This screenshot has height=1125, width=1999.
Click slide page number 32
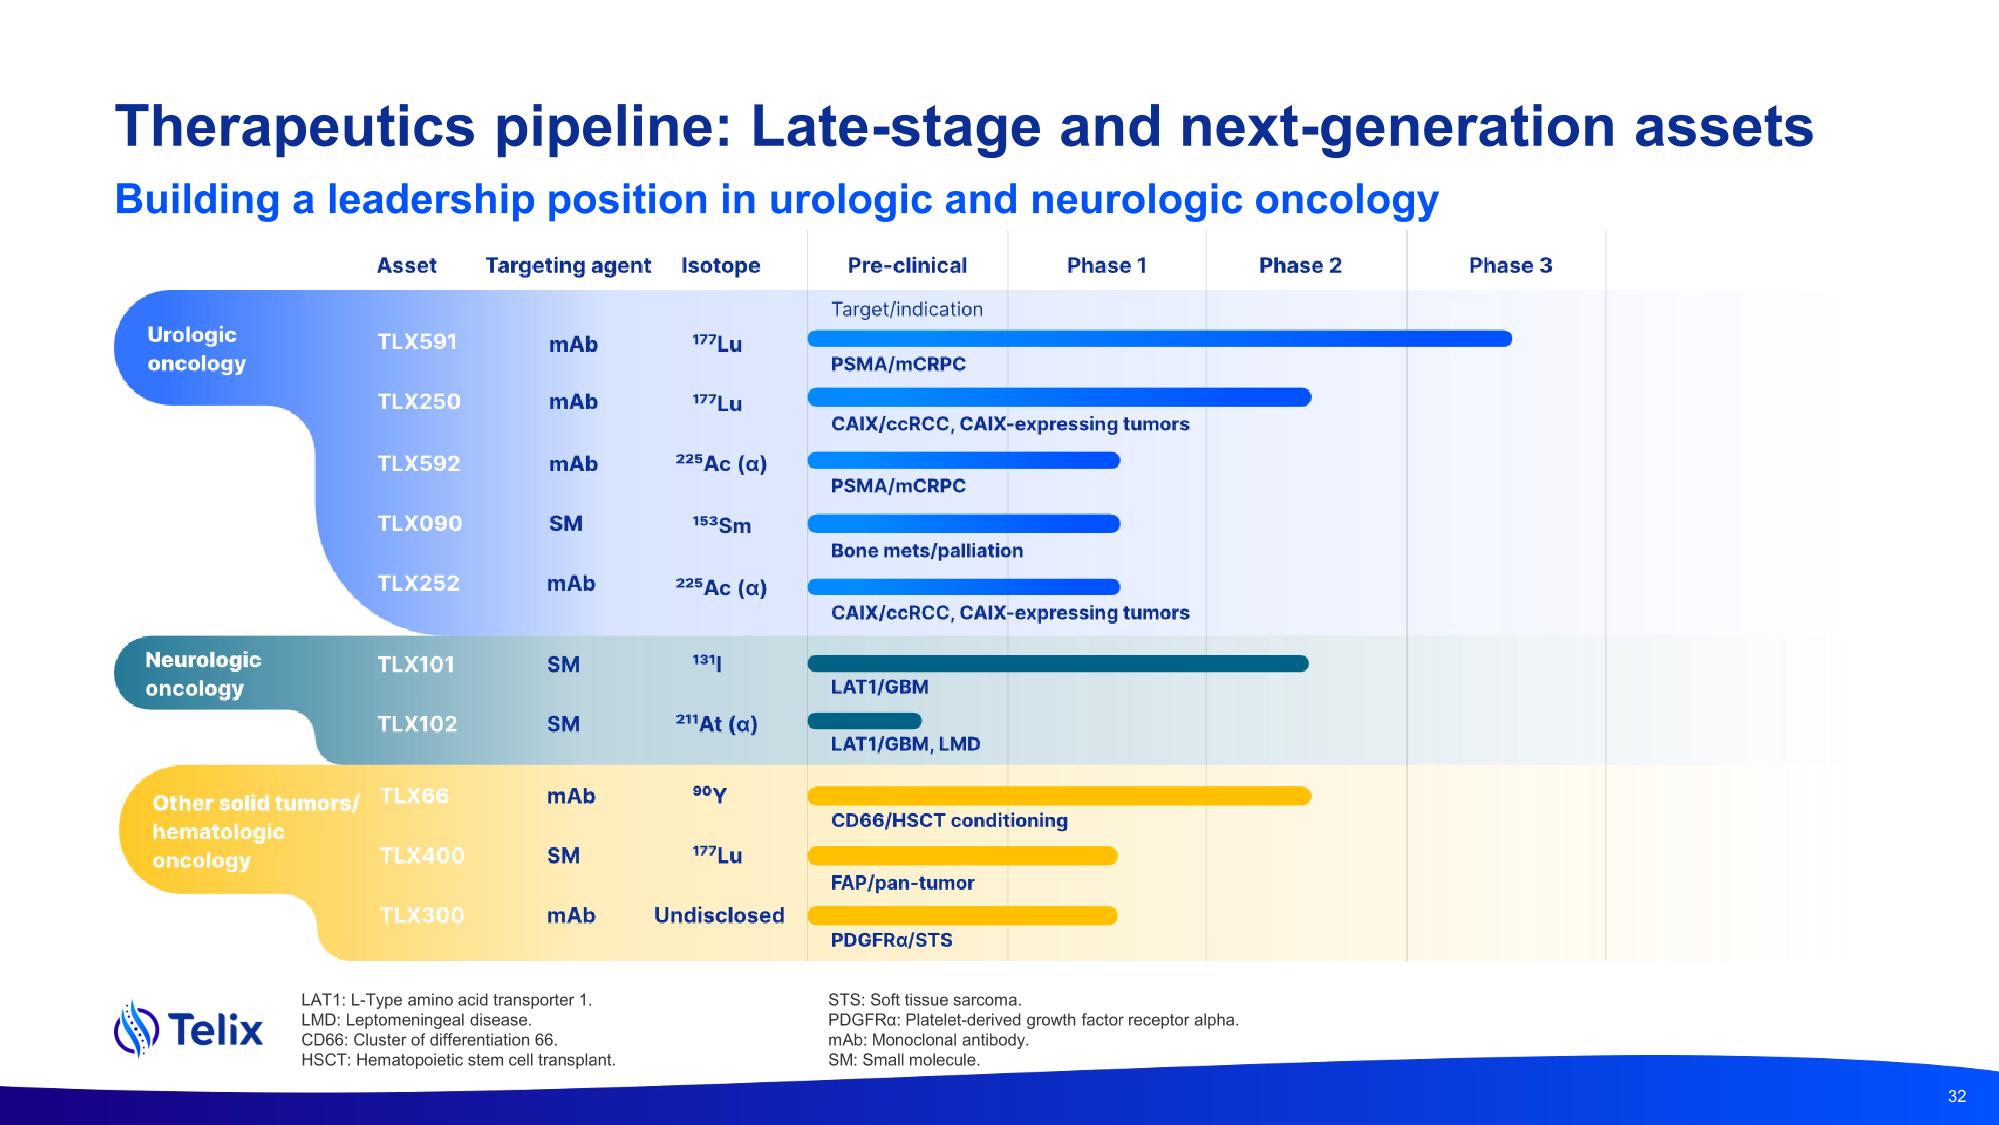pos(1956,1096)
